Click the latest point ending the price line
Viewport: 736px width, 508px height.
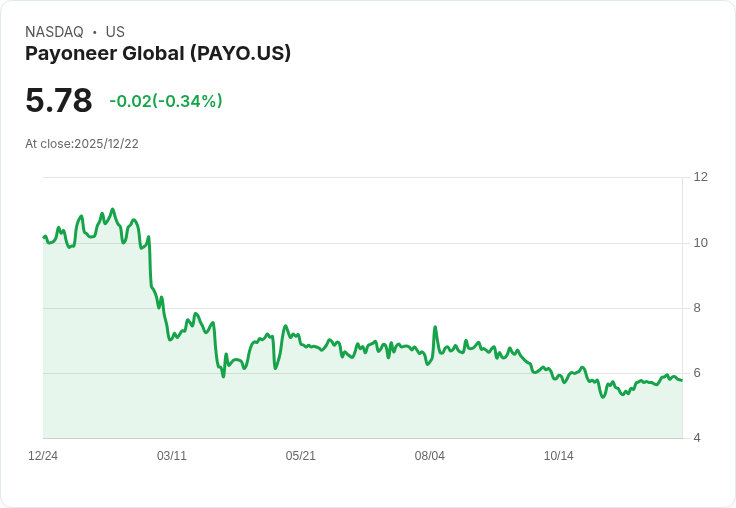(682, 380)
